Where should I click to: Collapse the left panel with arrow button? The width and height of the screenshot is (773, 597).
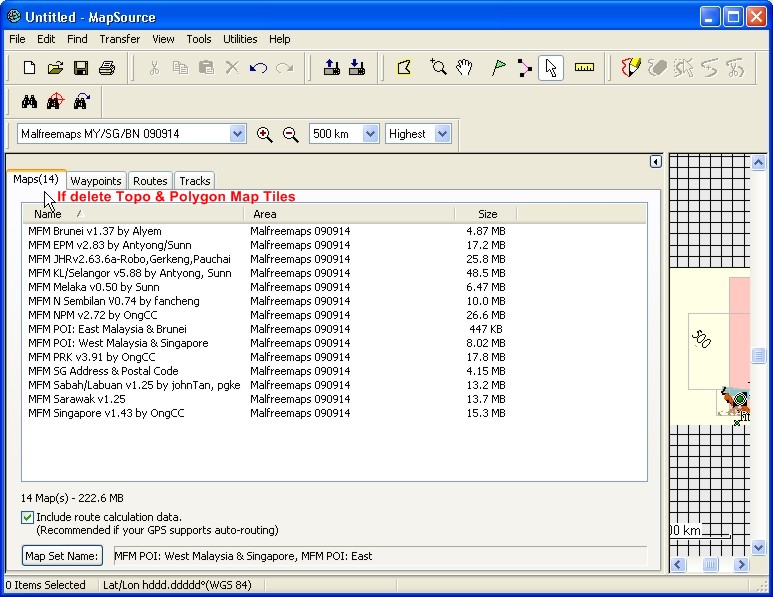point(655,162)
